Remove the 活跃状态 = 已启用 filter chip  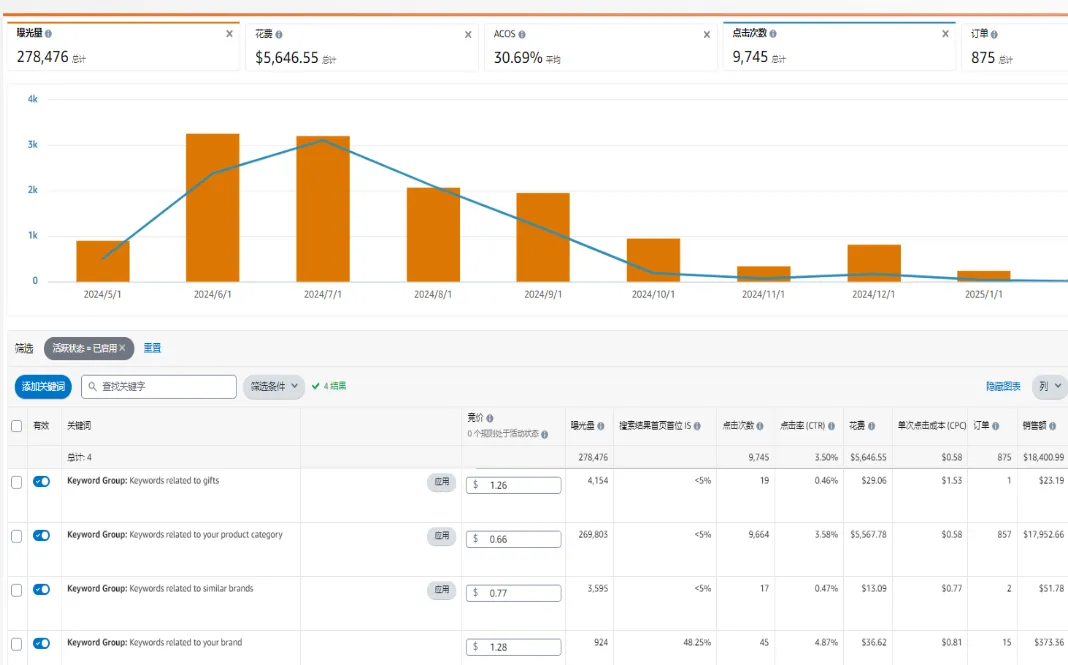(x=122, y=348)
